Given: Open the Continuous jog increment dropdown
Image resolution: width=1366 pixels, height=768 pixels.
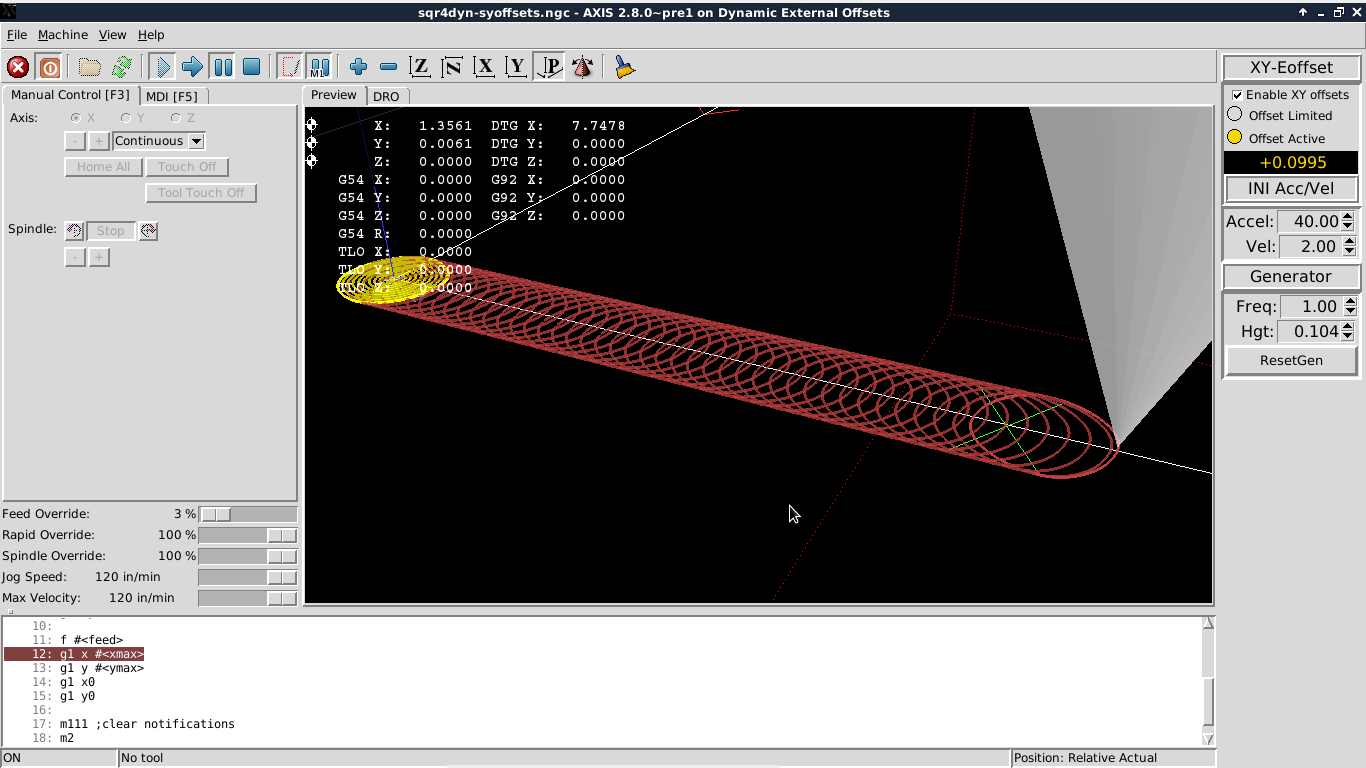Looking at the screenshot, I should point(159,141).
